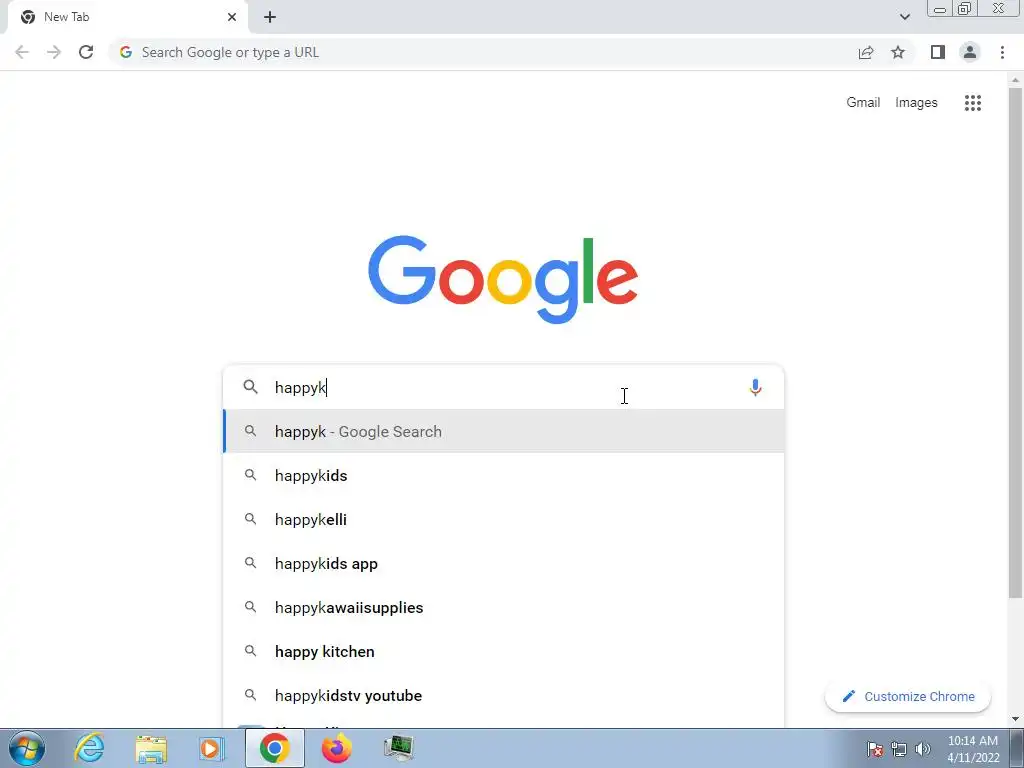
Task: Open the tab search chevron
Action: 904,17
